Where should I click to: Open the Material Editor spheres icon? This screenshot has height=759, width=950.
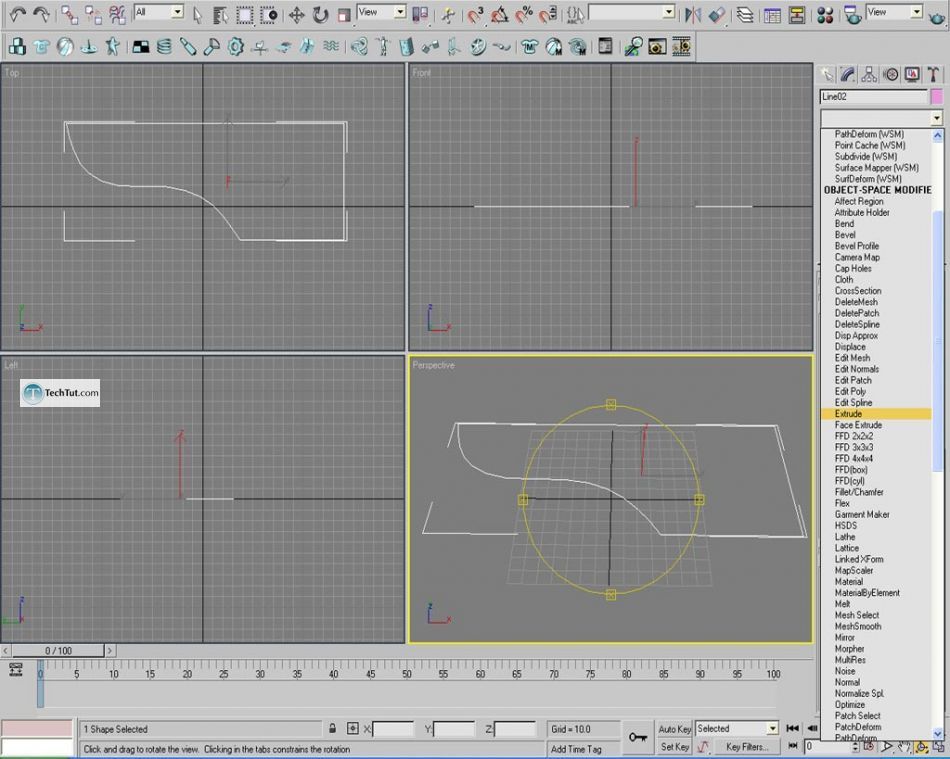tap(825, 15)
